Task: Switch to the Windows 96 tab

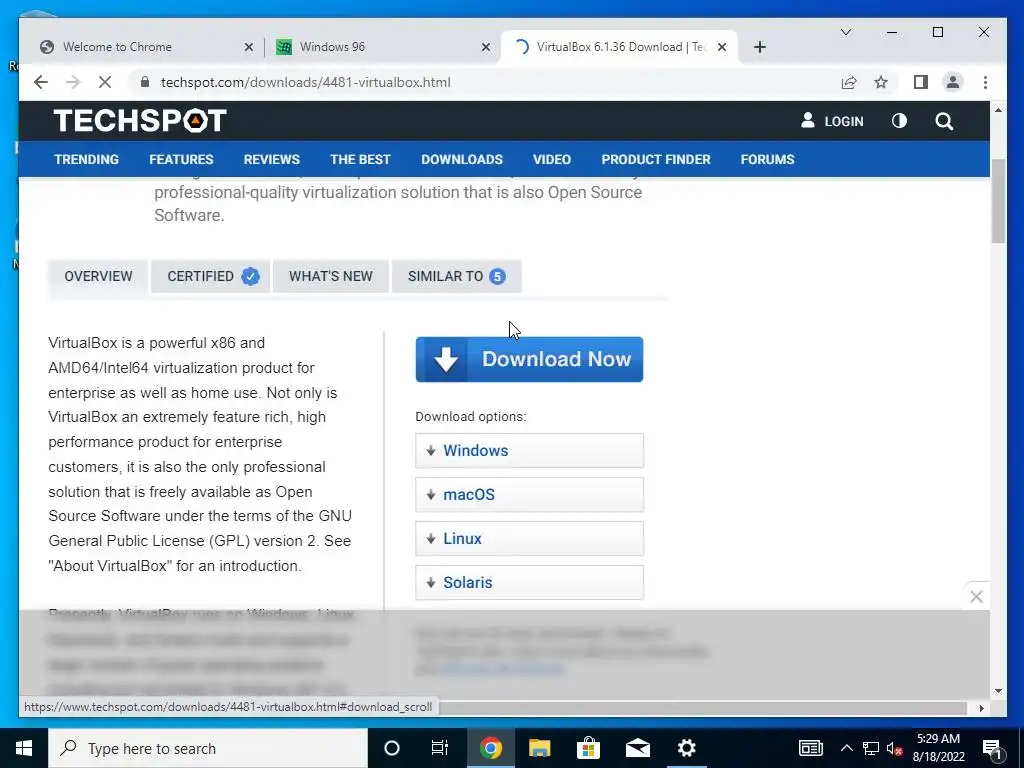Action: coord(382,47)
